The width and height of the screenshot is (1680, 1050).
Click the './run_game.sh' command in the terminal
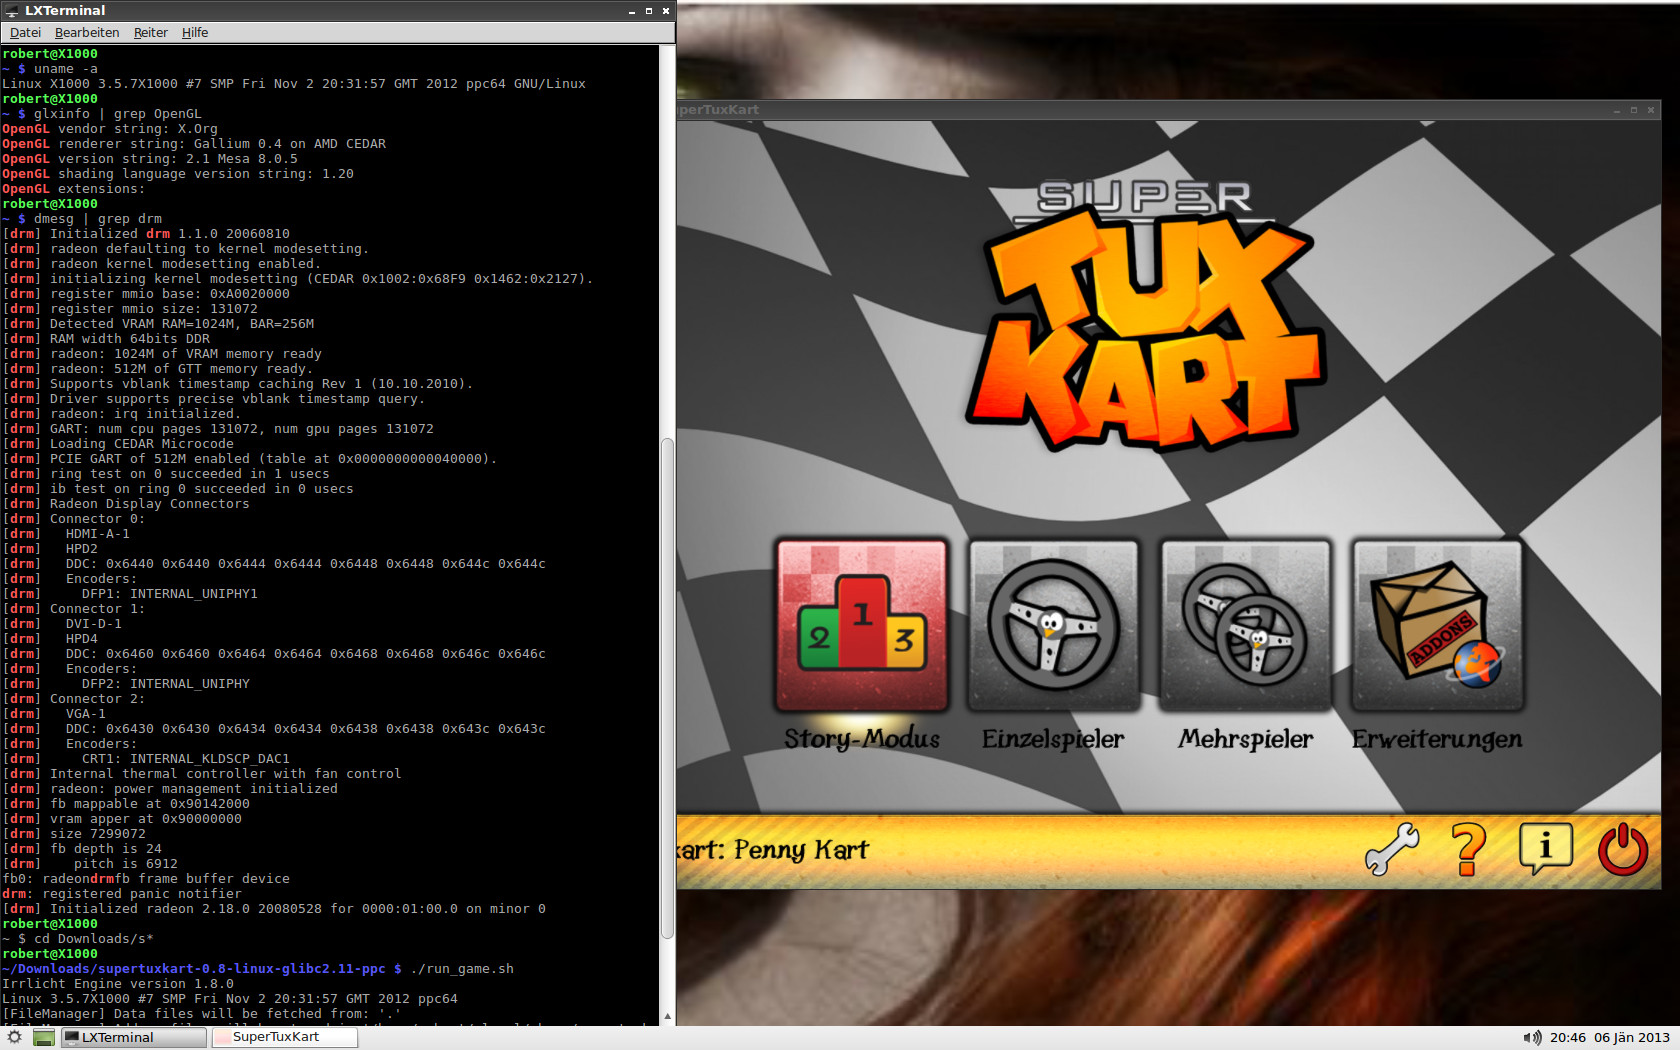pyautogui.click(x=462, y=969)
